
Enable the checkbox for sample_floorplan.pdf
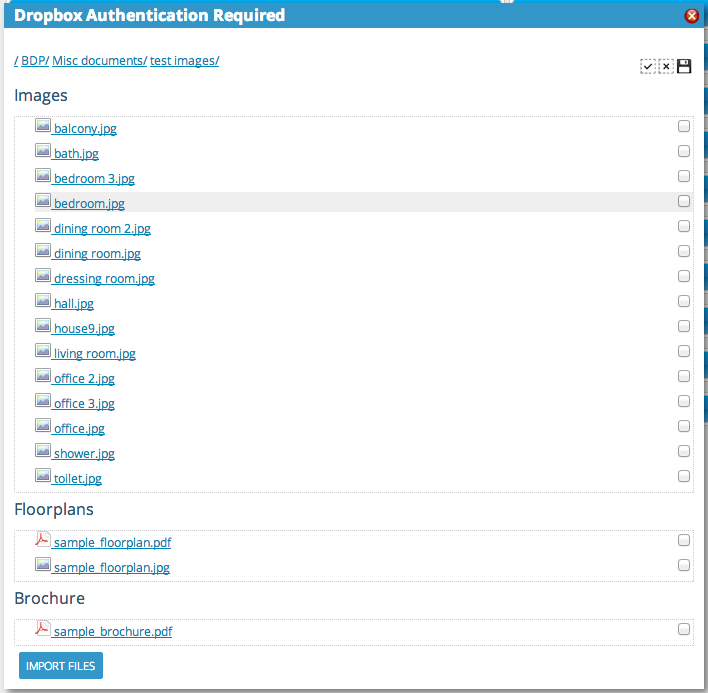[x=684, y=540]
